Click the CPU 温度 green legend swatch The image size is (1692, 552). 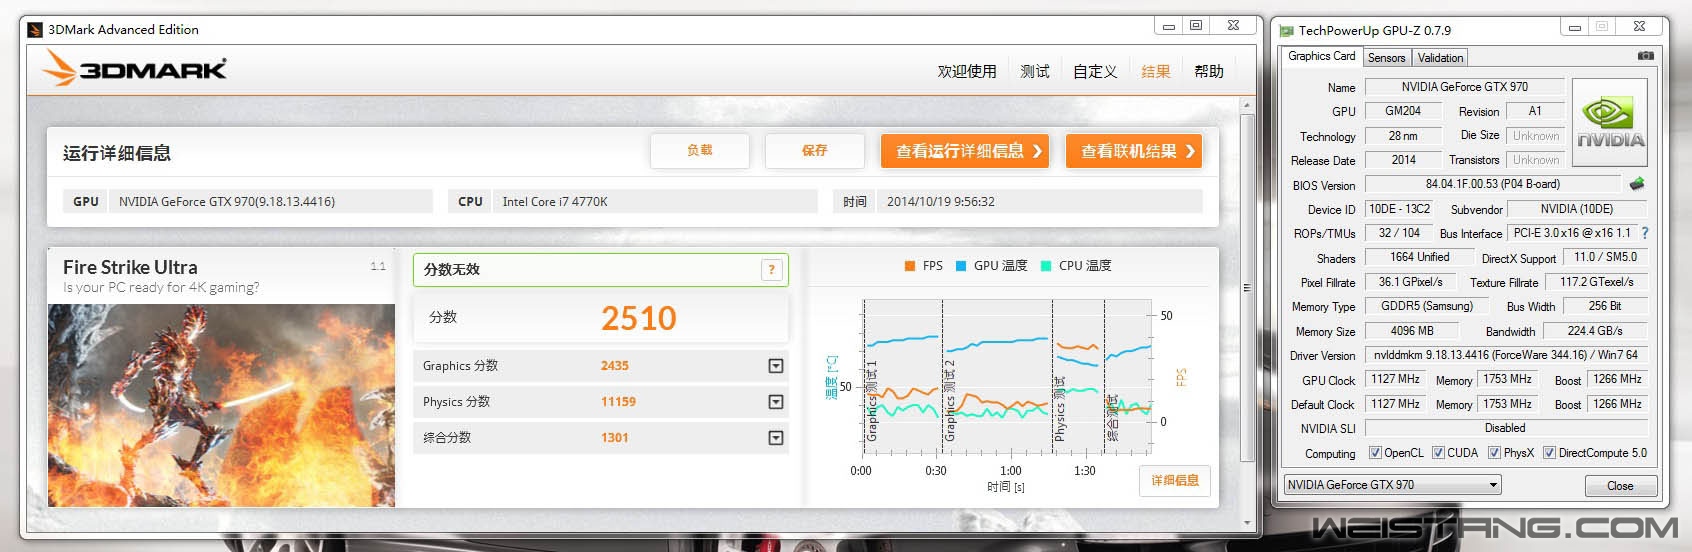click(1046, 266)
